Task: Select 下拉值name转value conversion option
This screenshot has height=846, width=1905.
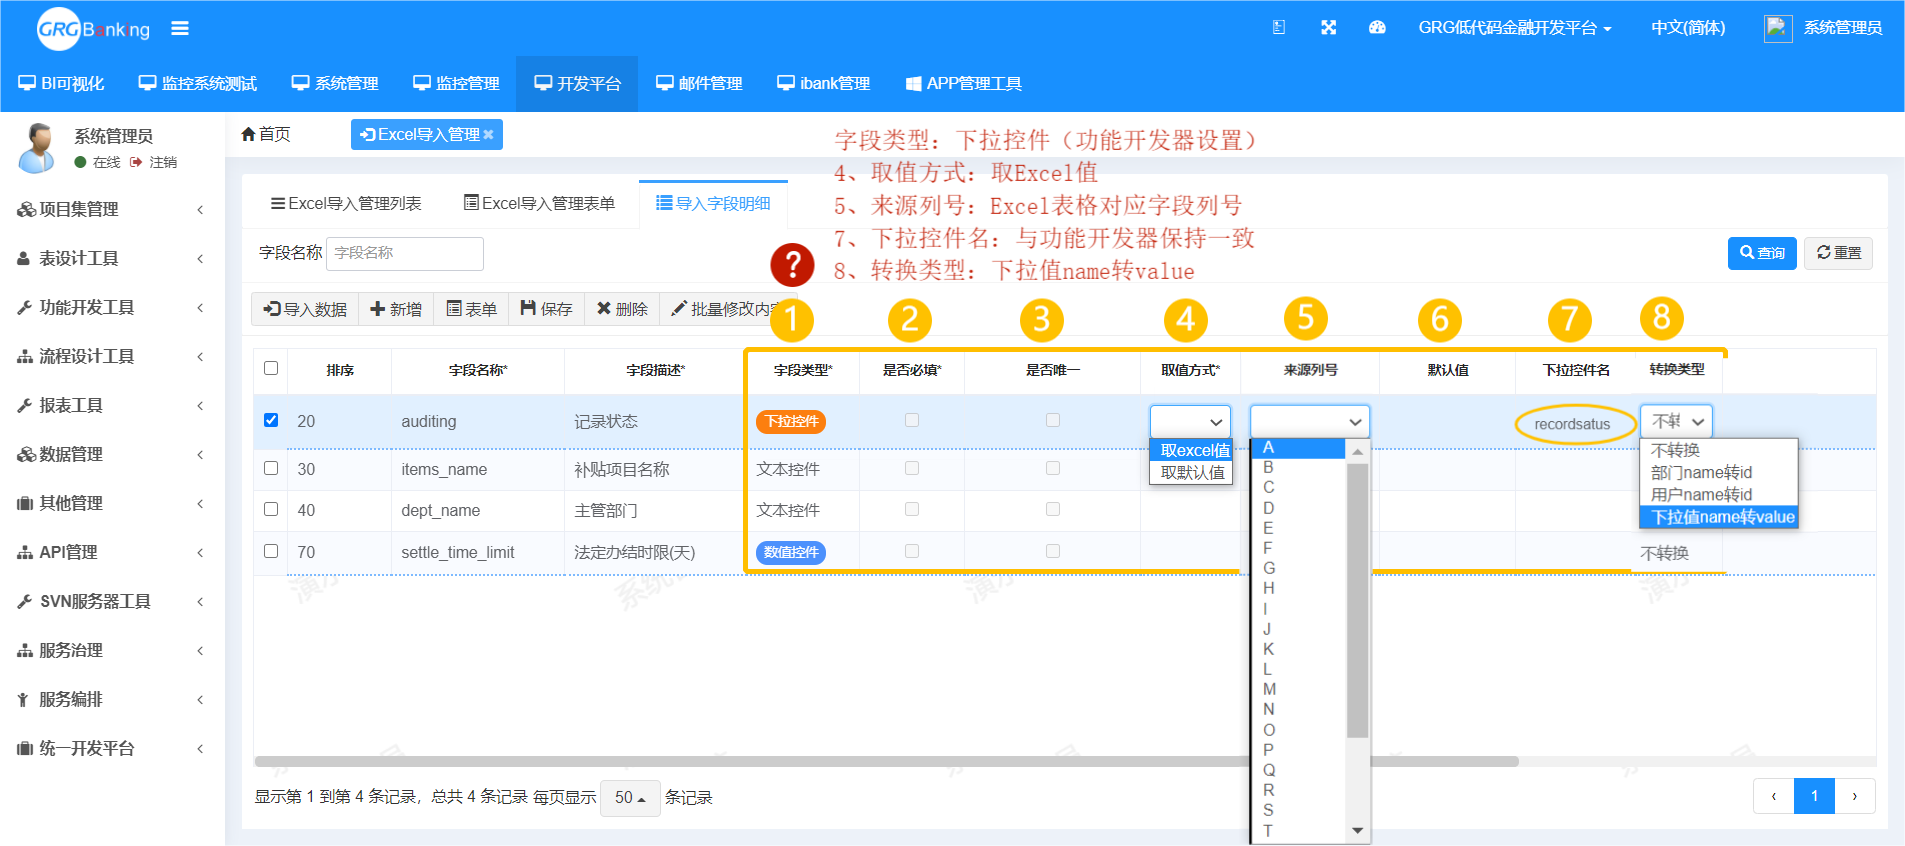Action: (x=1719, y=517)
